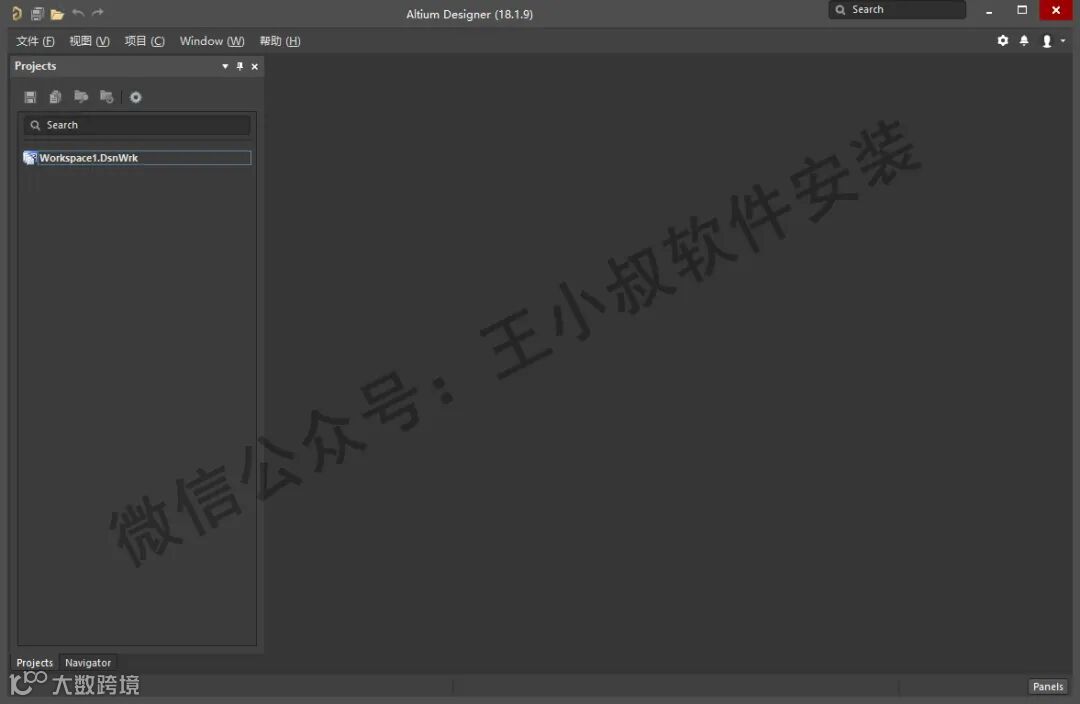
Task: Open the Projects panel options dropdown arrow
Action: 225,66
